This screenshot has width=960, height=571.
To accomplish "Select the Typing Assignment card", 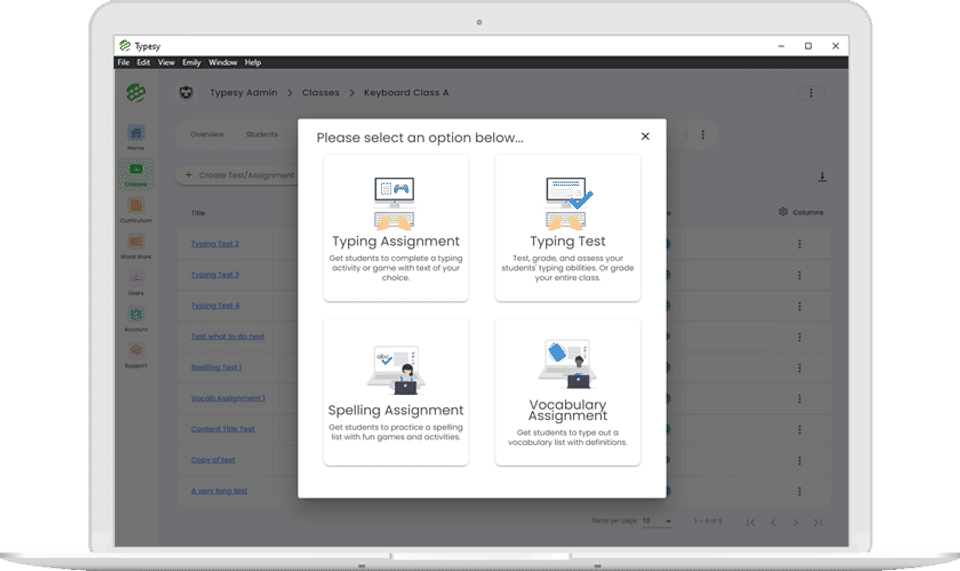I will click(396, 228).
